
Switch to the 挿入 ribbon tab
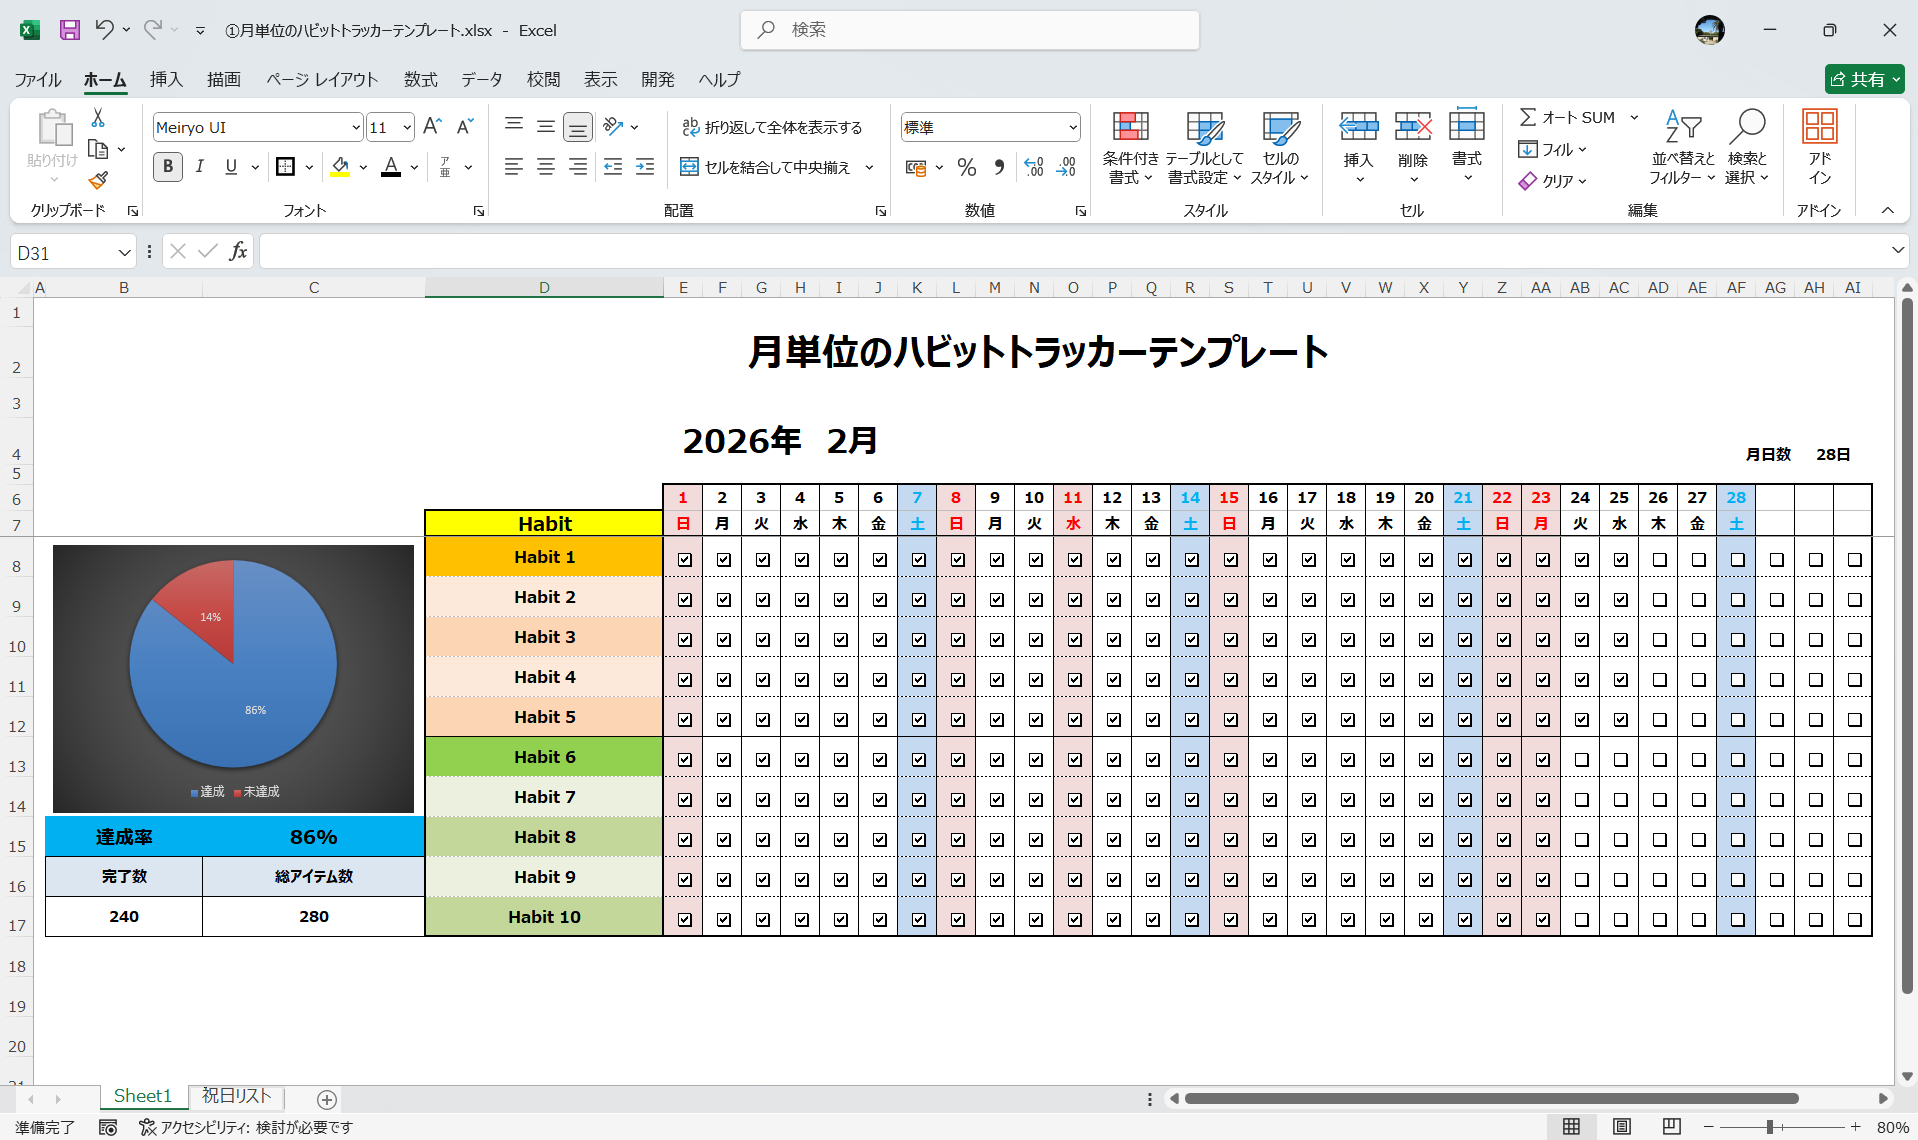[166, 79]
